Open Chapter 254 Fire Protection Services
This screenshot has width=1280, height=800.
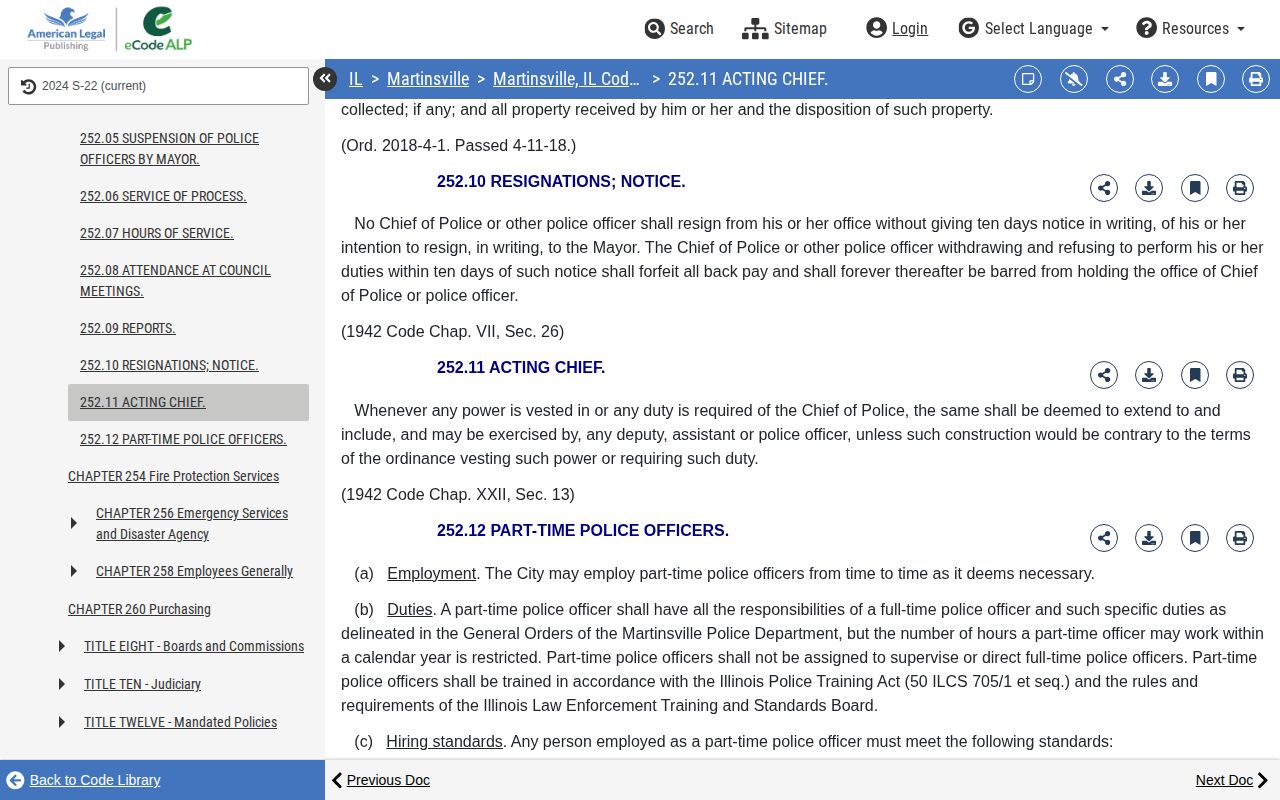(x=173, y=476)
